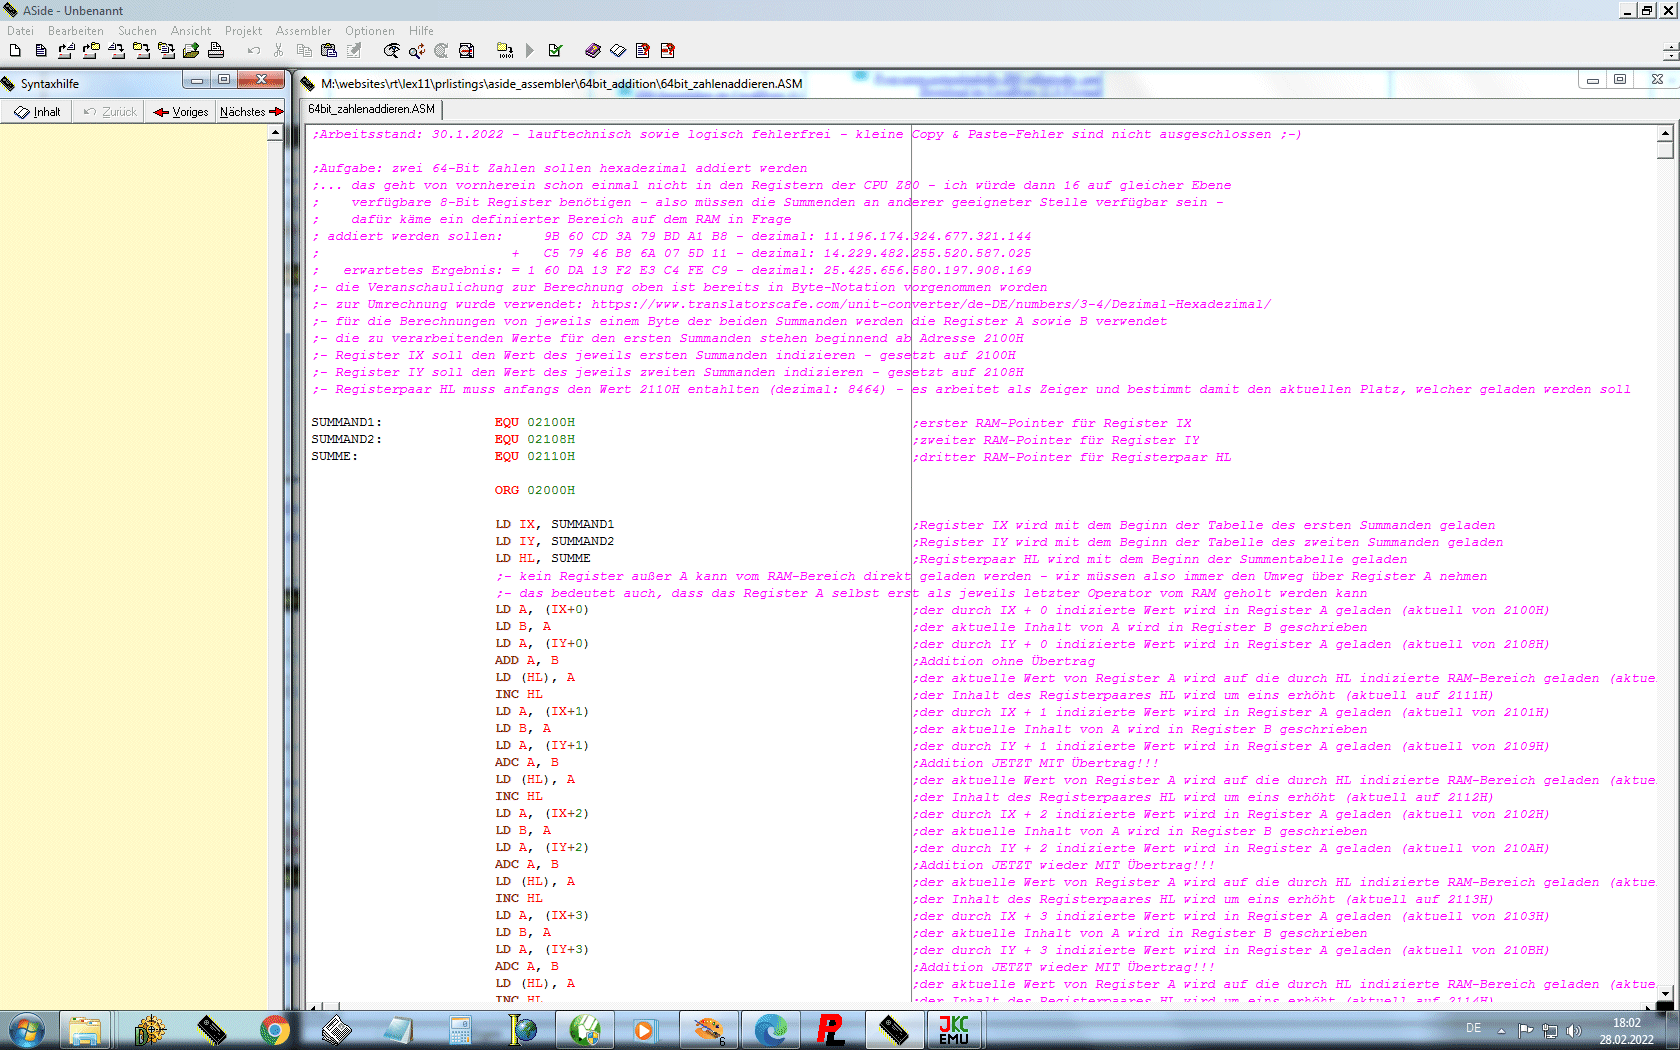Click the greyed edit icon after Paste
This screenshot has width=1680, height=1050.
coord(354,50)
